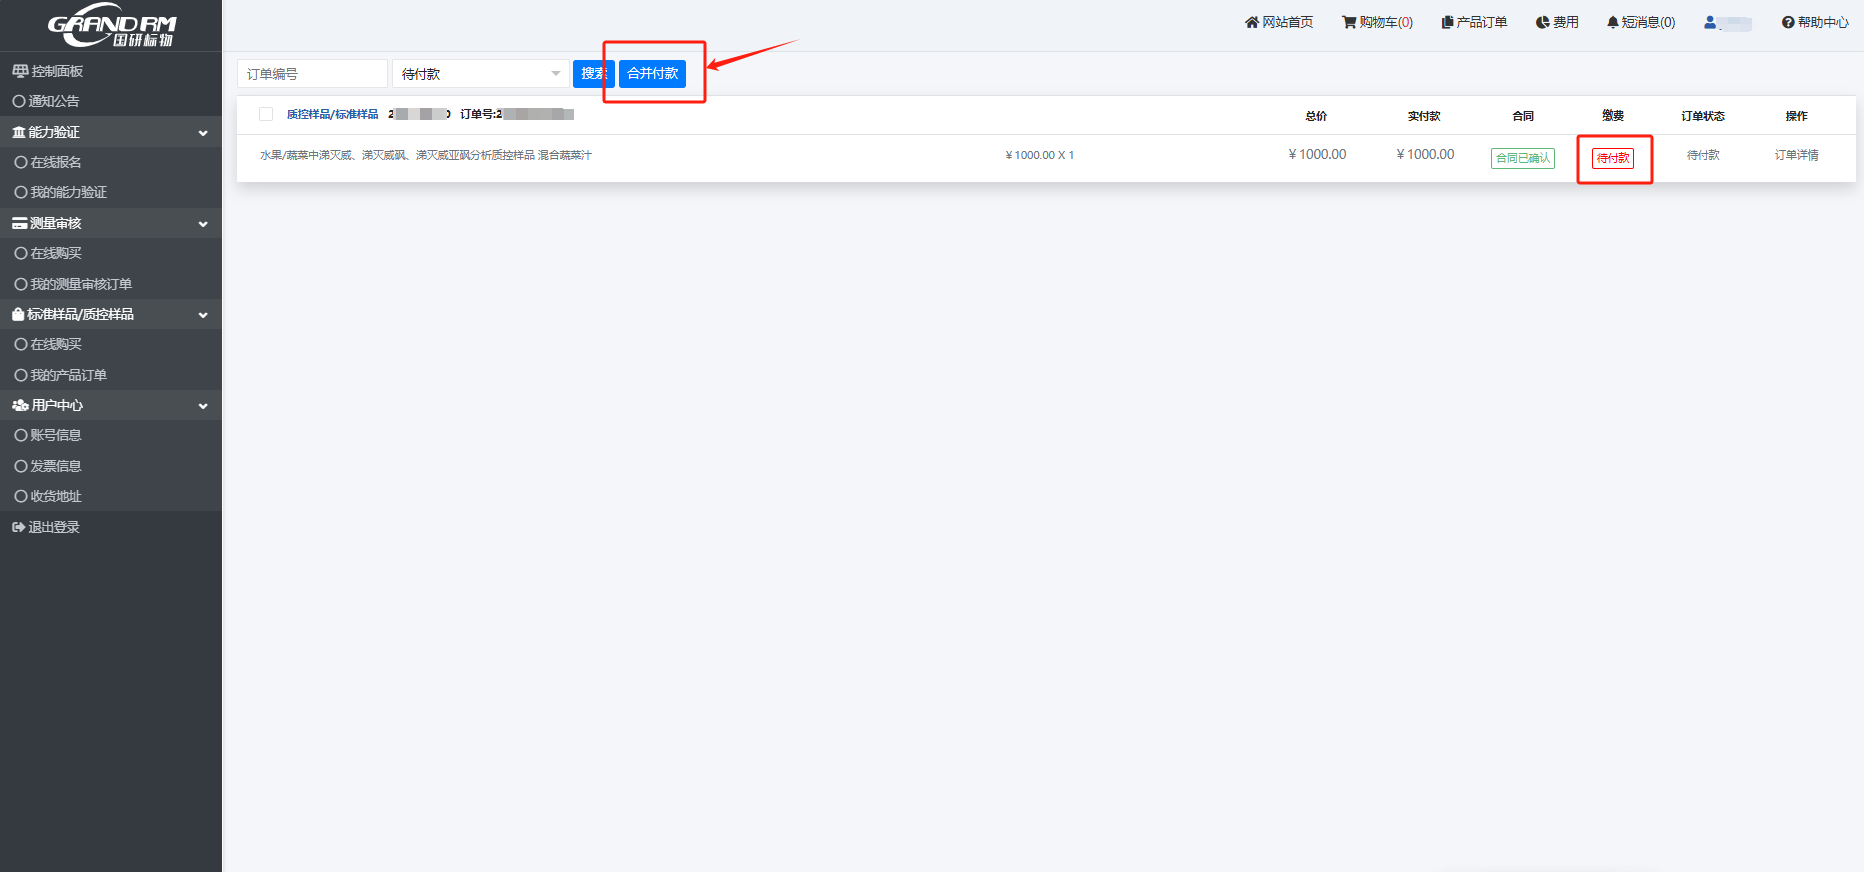The image size is (1864, 872).
Task: Collapse the 测量审核 sidebar section
Action: click(x=203, y=224)
